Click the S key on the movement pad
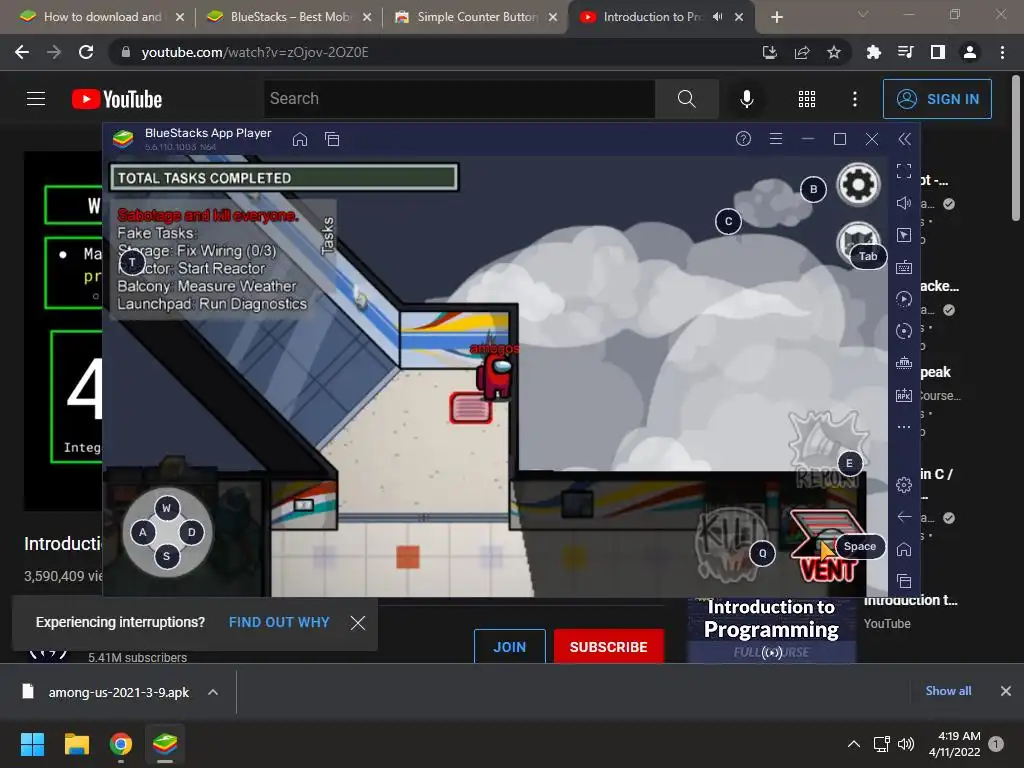Screen dimensions: 1024x768 [167, 556]
